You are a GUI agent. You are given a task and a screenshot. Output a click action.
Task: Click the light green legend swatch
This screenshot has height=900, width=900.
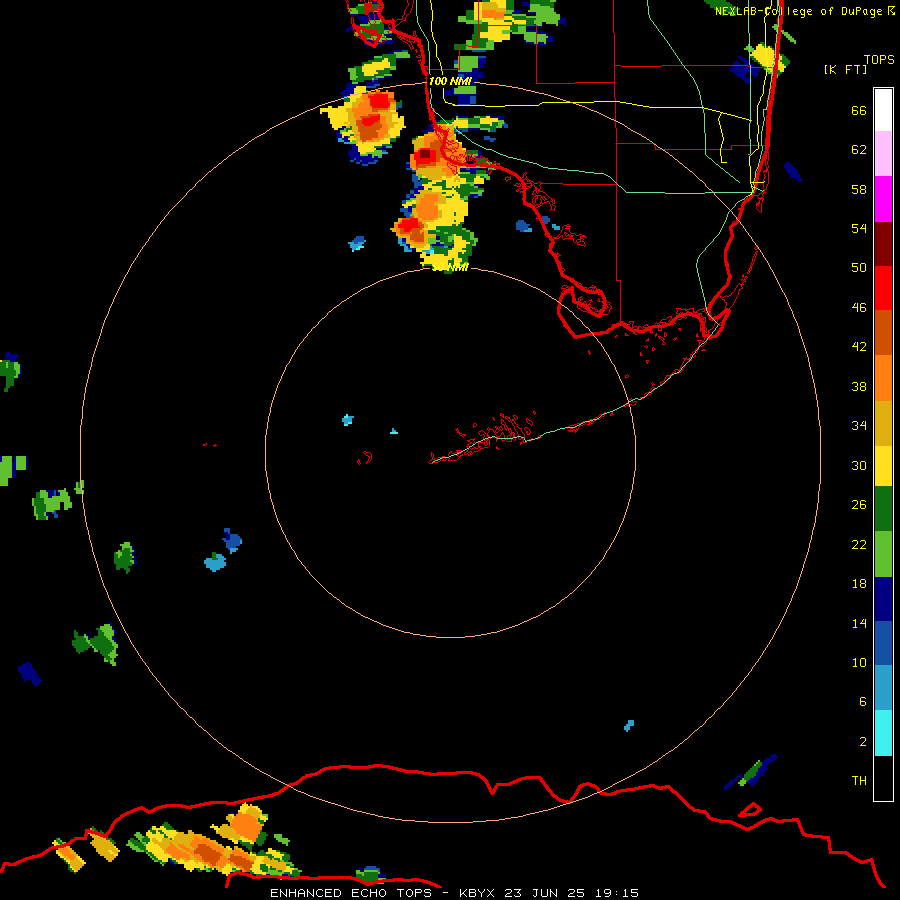[883, 554]
